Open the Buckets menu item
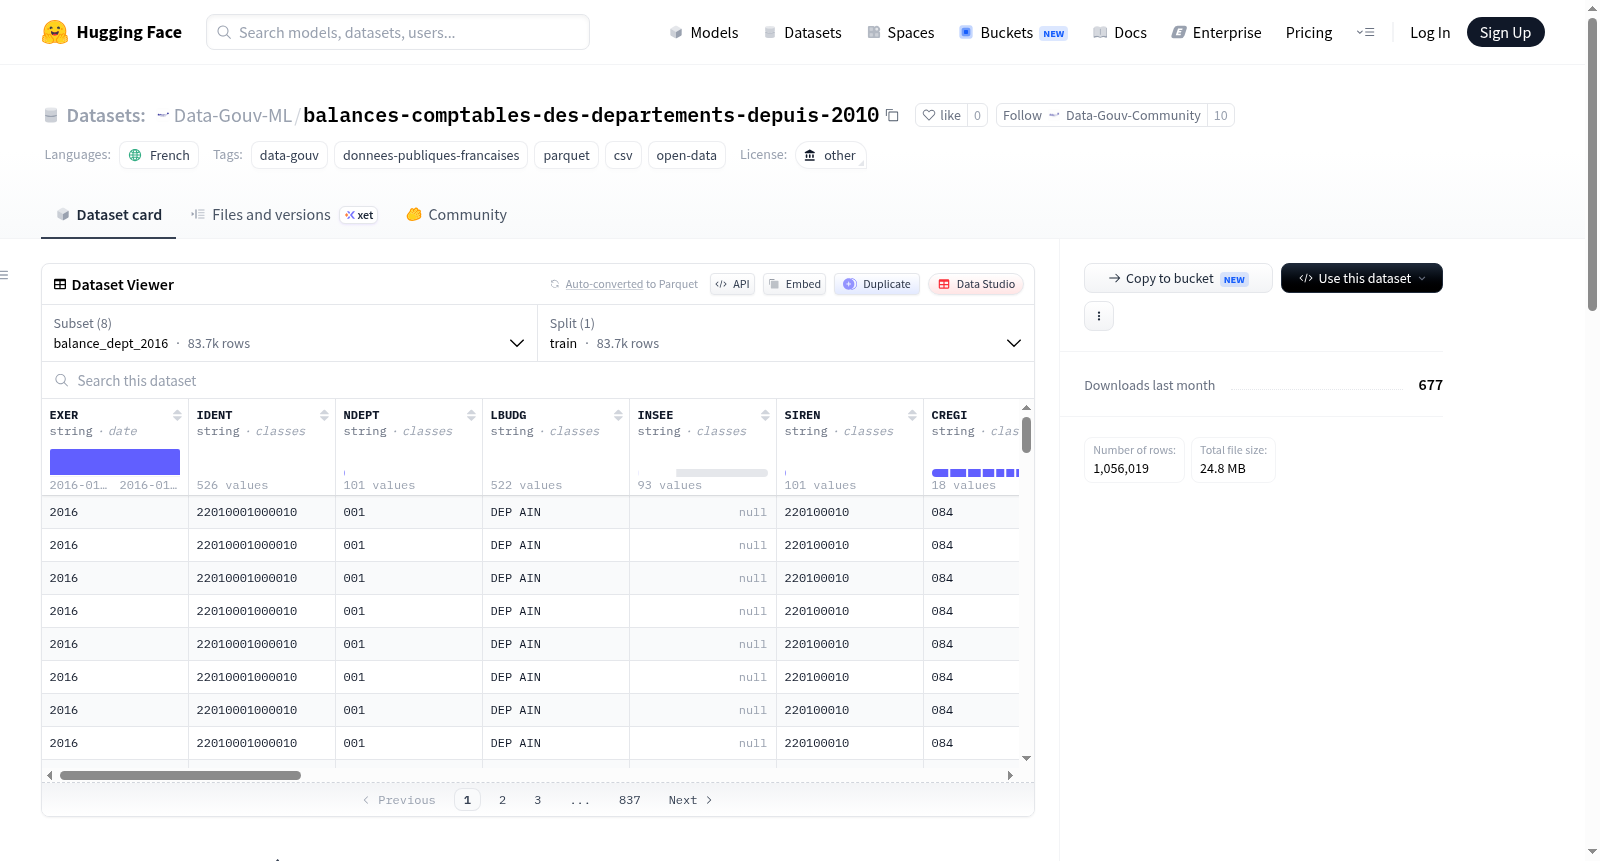 (1013, 32)
